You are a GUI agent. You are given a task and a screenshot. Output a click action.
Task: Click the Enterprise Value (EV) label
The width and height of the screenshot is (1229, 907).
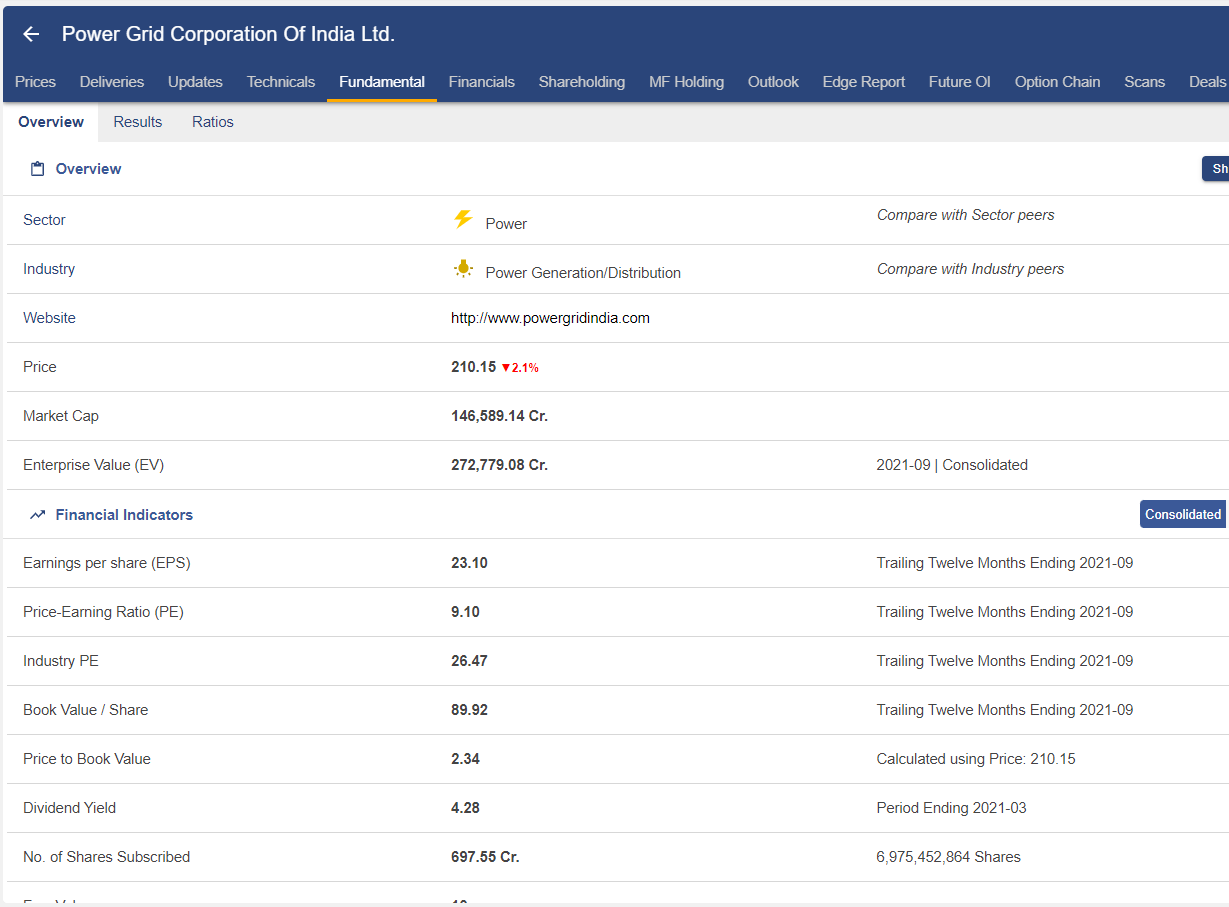point(93,465)
